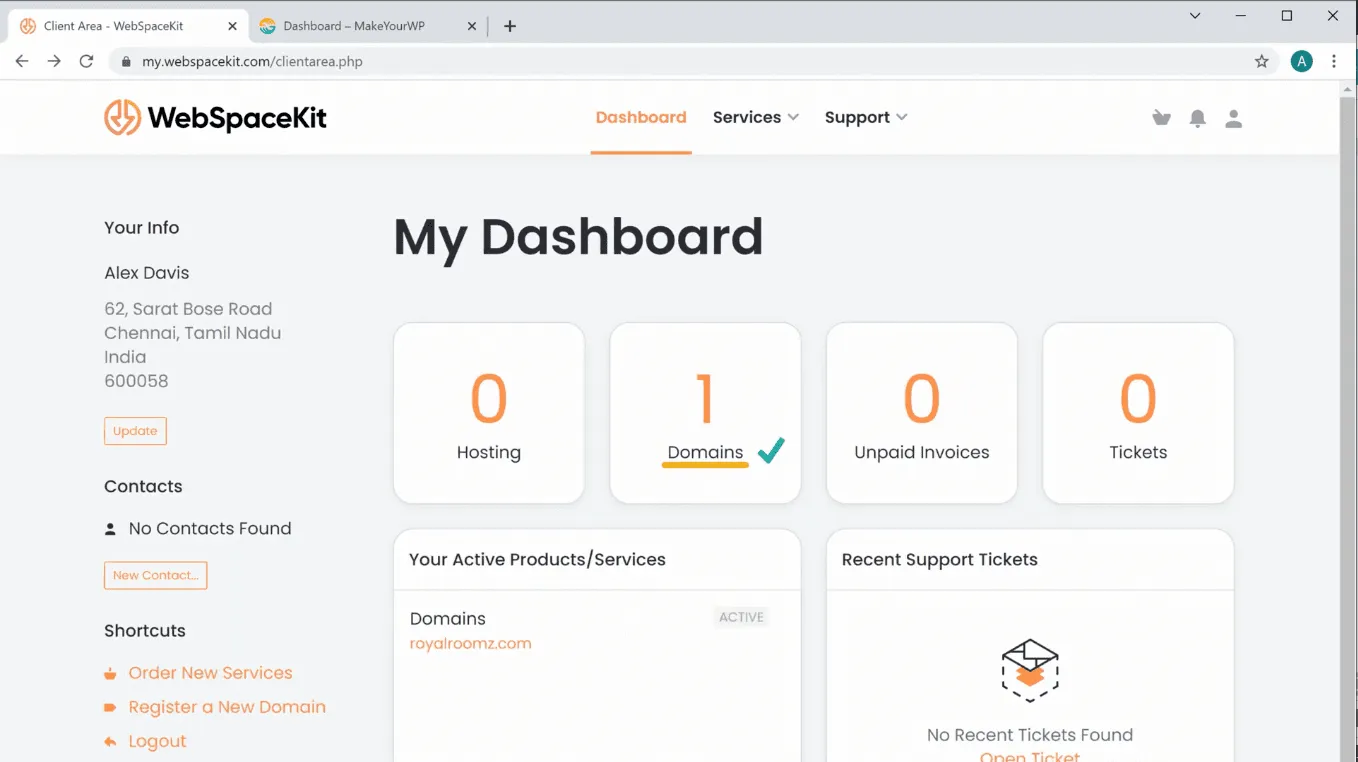Switch to Dashboard – MakeYourWP tab
1358x762 pixels.
point(354,26)
